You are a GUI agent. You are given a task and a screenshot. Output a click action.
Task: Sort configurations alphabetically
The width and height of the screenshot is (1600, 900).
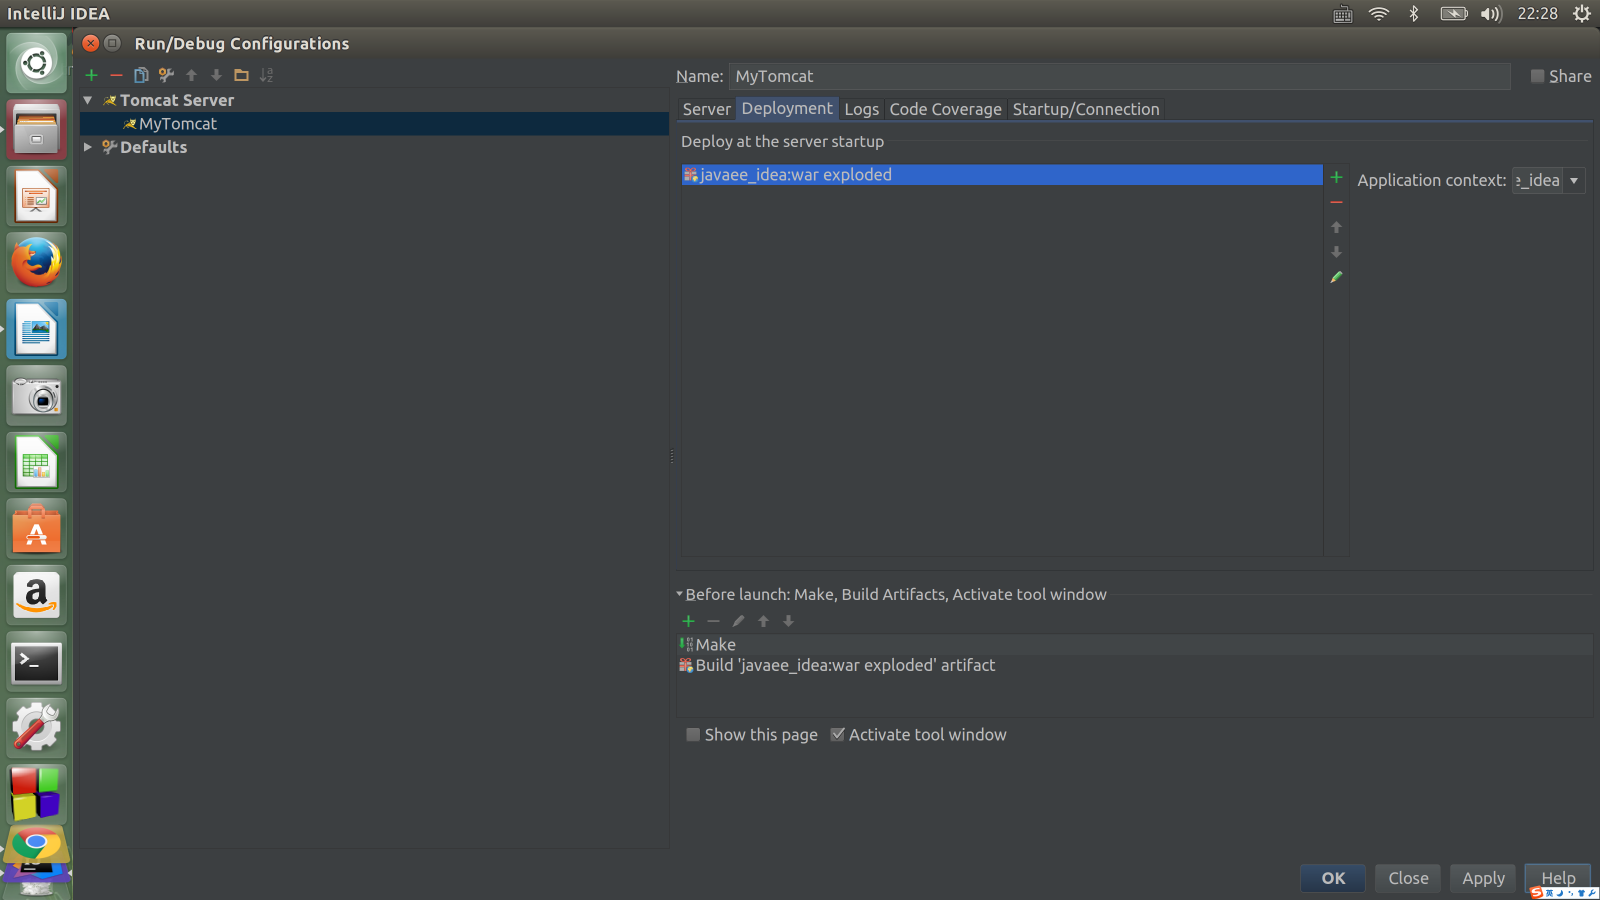pos(266,75)
